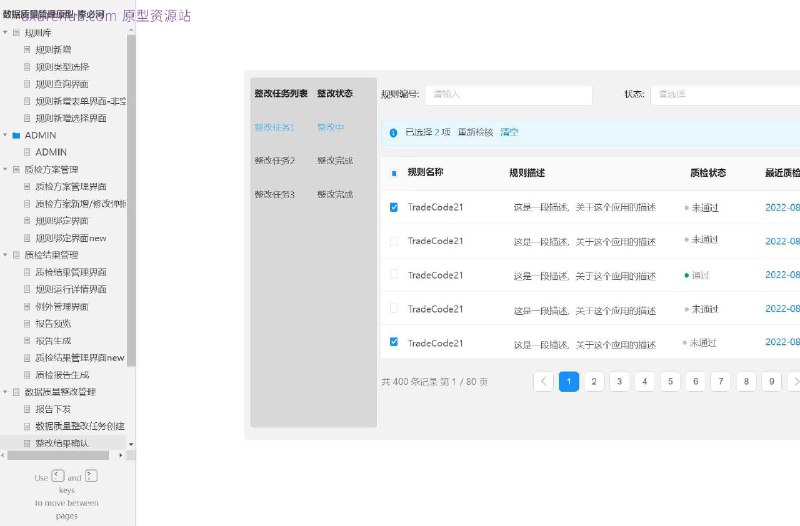This screenshot has width=800, height=526.
Task: Click the page icon next to 规则类型选择
Action: 27,67
